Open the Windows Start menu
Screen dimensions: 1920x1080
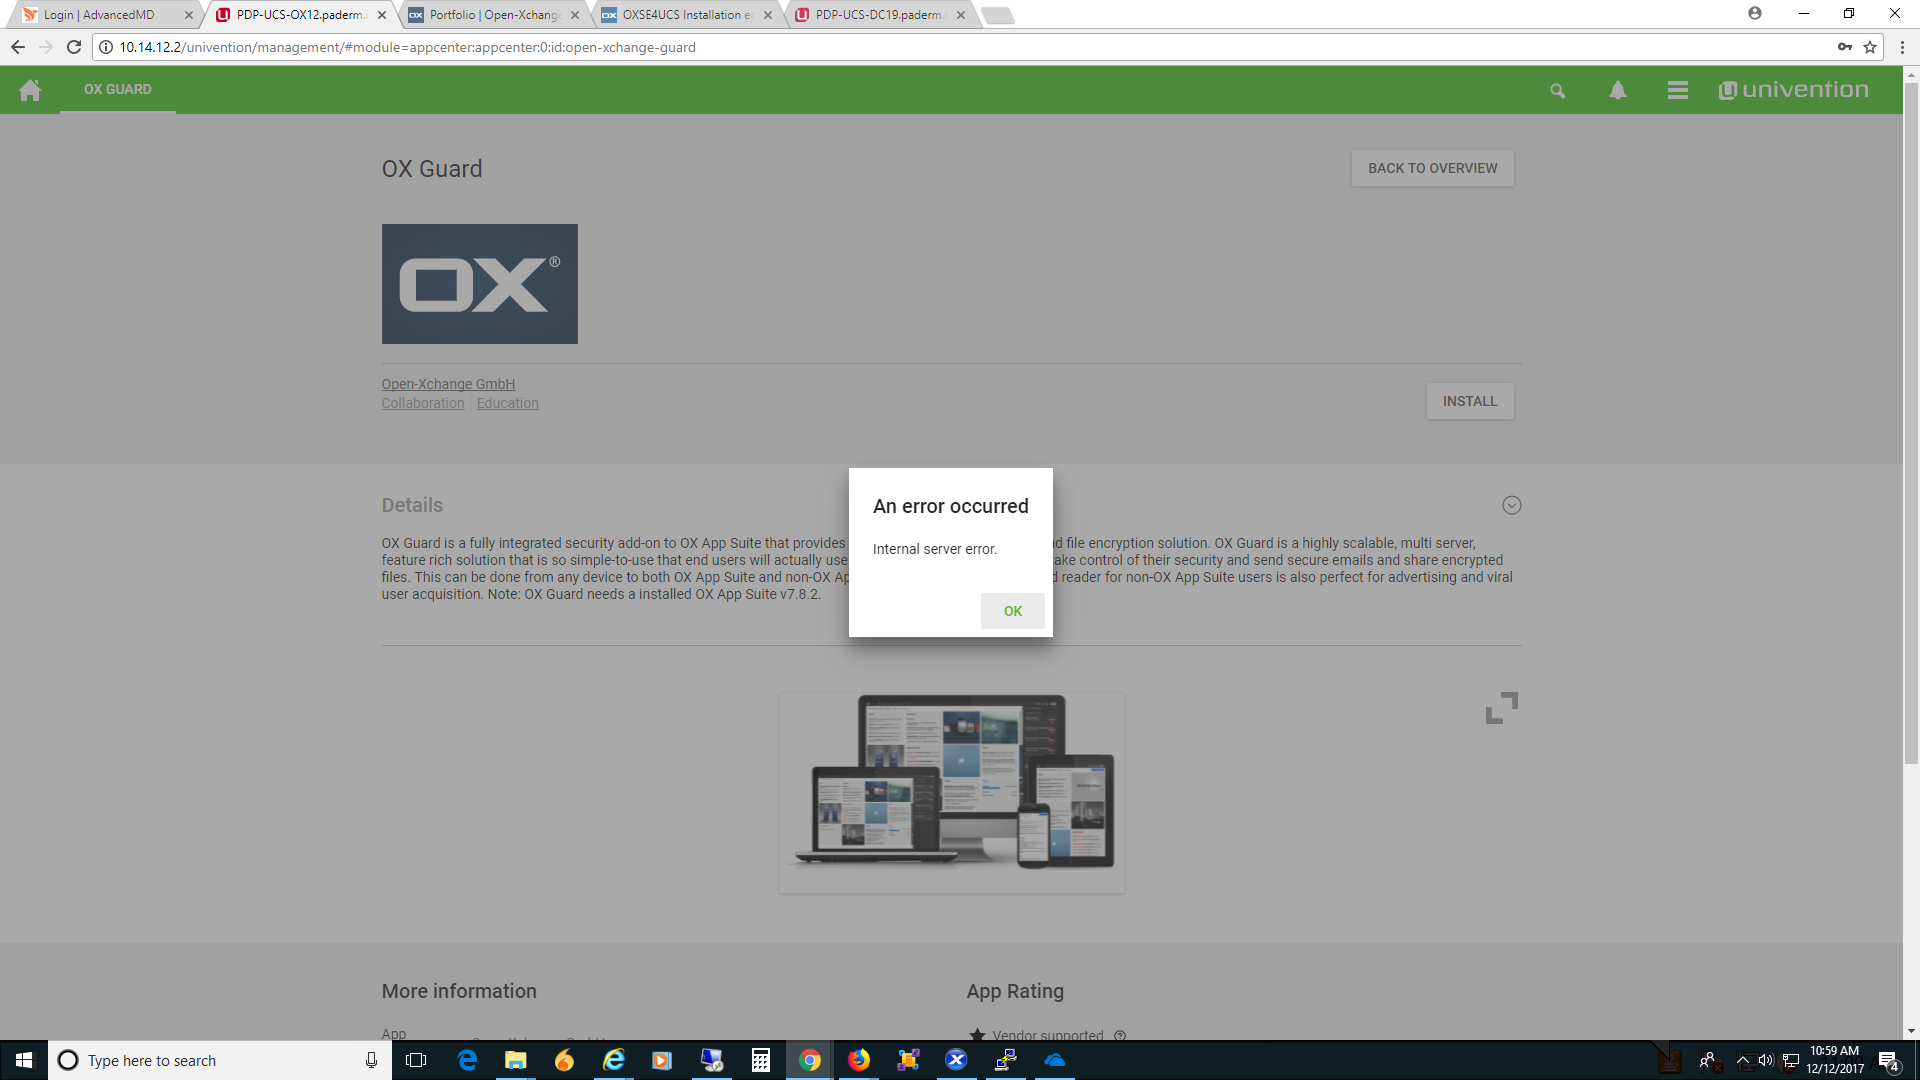tap(24, 1060)
